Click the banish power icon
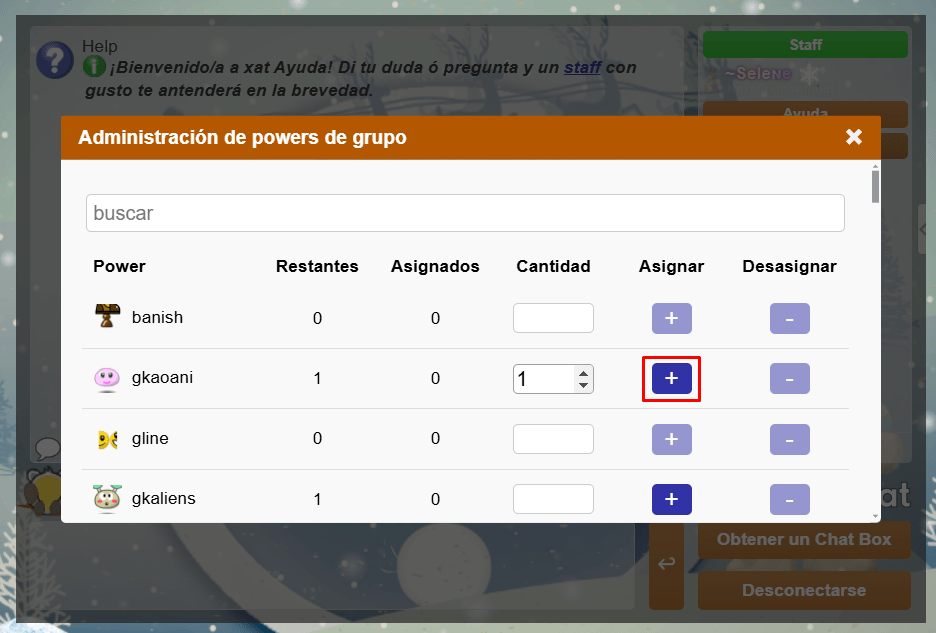Image resolution: width=936 pixels, height=633 pixels. (107, 318)
